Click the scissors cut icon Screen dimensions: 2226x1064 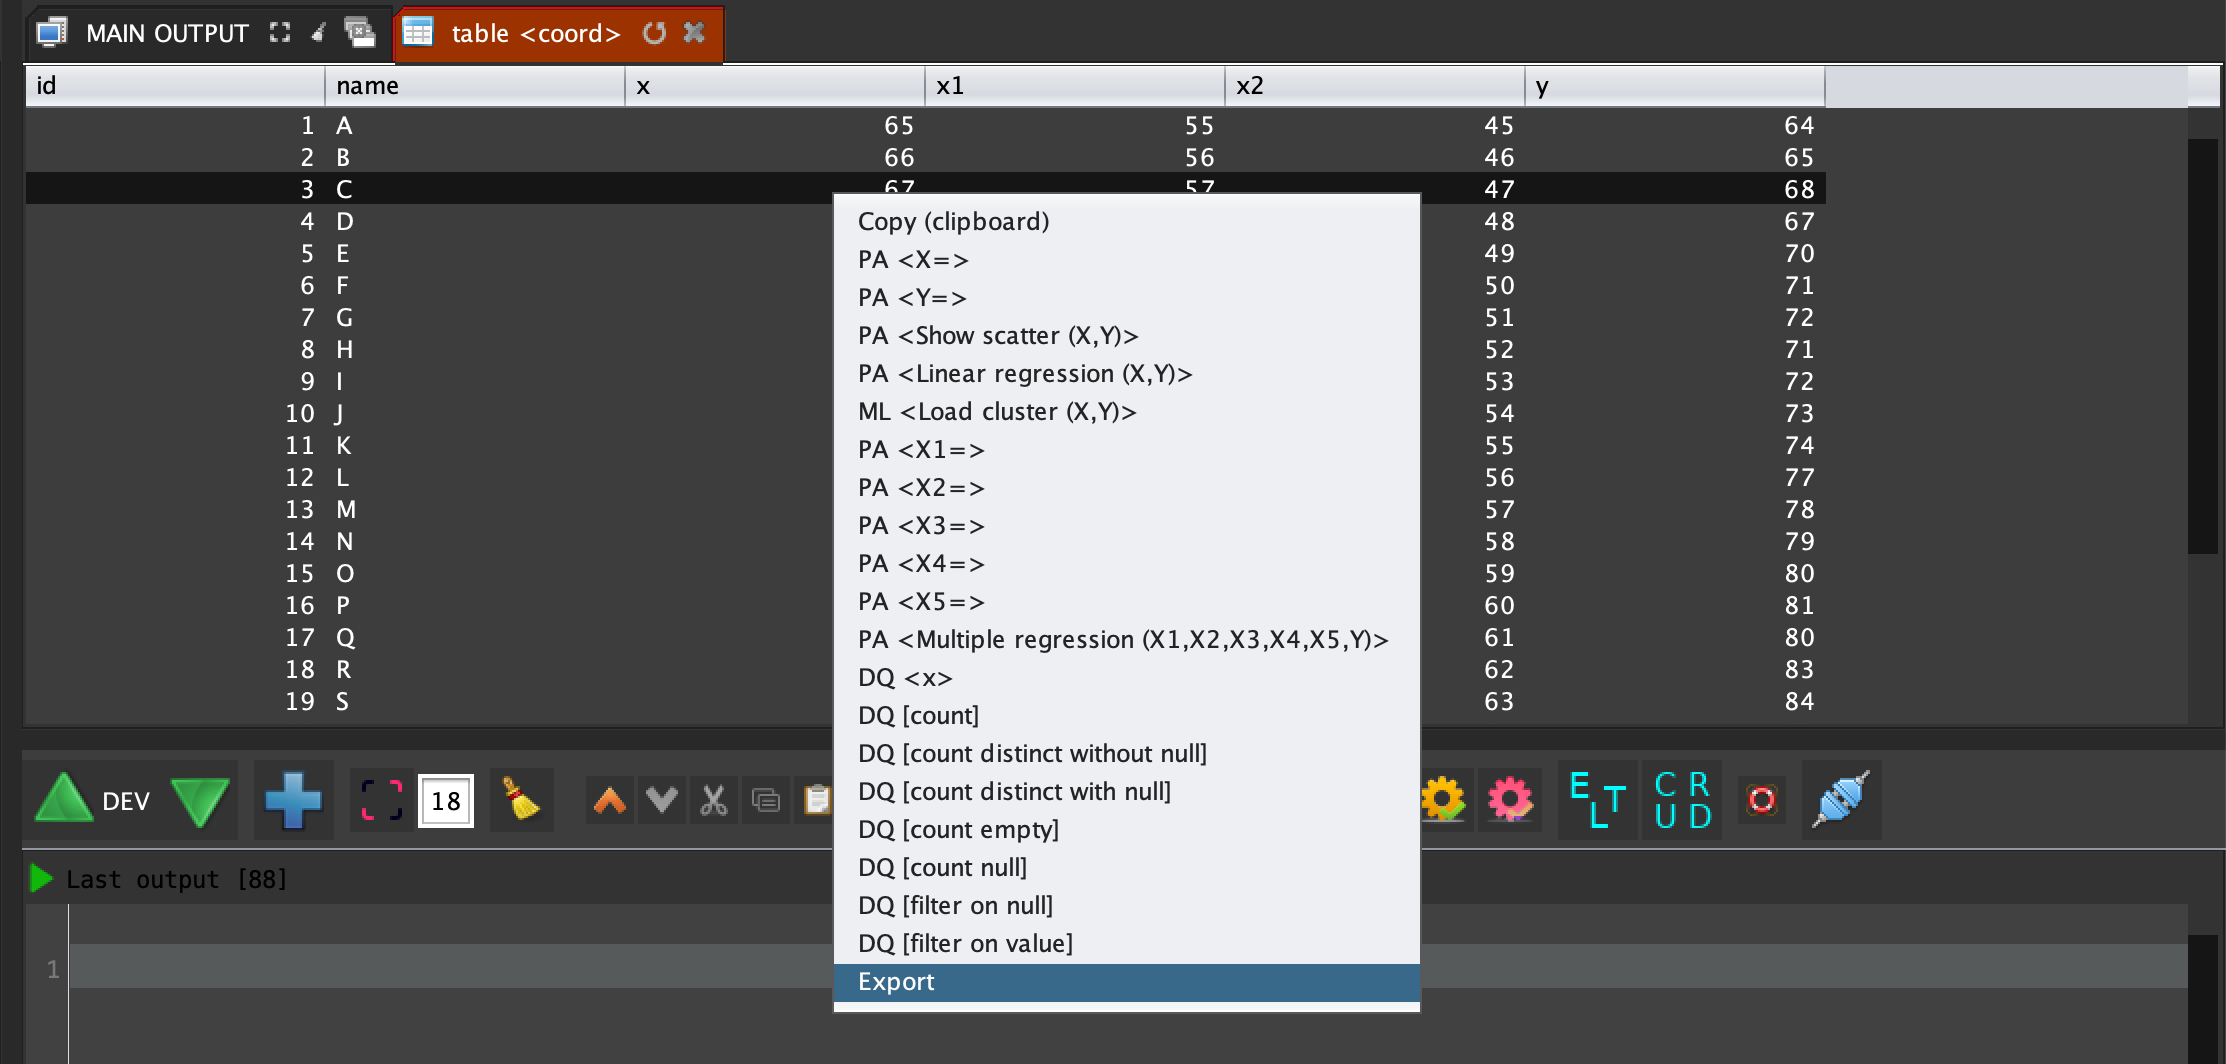coord(713,801)
